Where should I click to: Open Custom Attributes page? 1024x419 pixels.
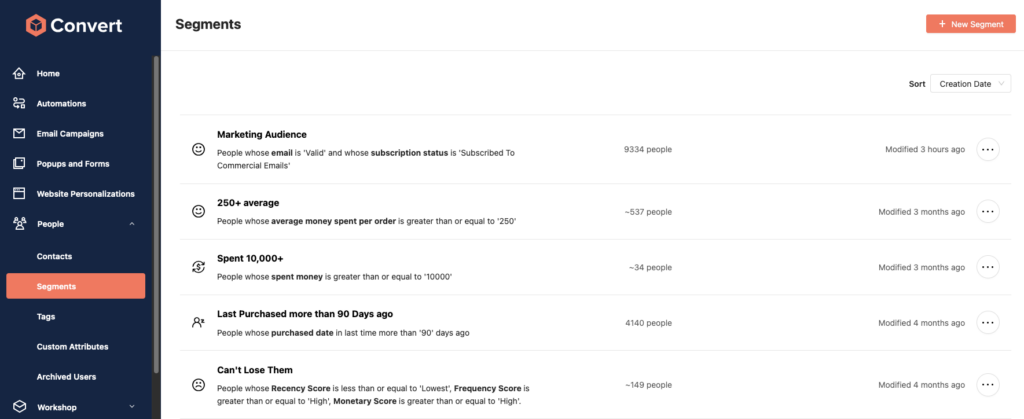72,347
